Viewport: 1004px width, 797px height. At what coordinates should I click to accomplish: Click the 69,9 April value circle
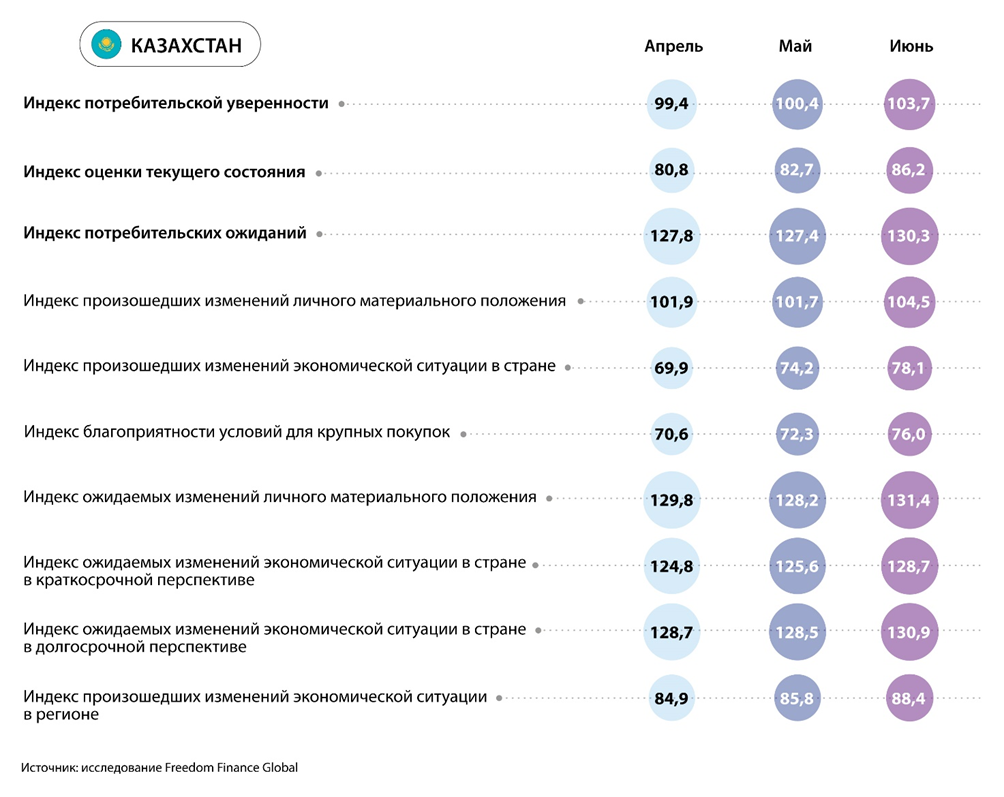(672, 368)
